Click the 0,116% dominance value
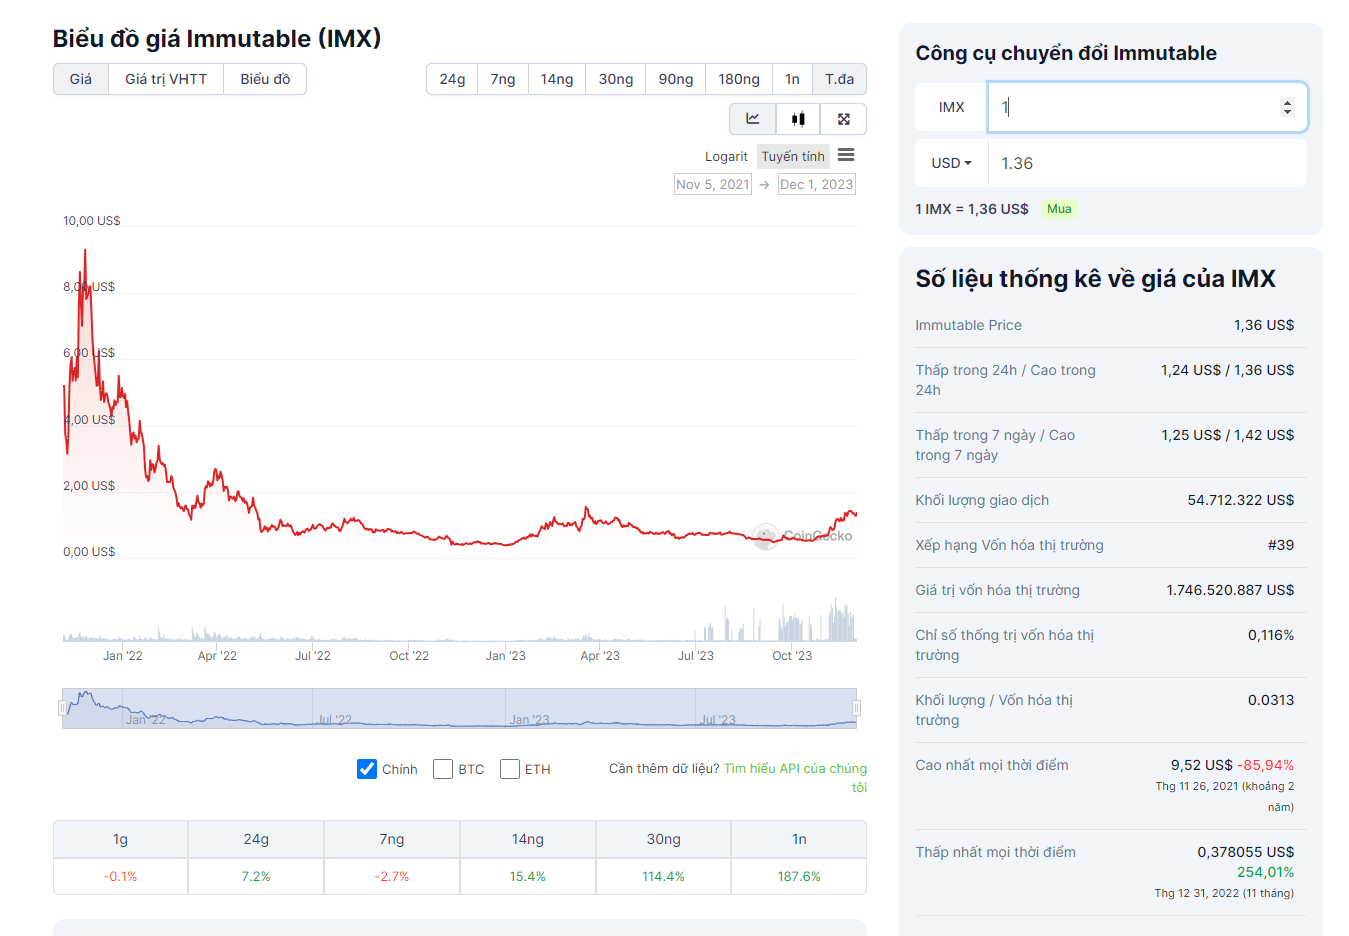Screen dimensions: 1349x936 [1270, 635]
